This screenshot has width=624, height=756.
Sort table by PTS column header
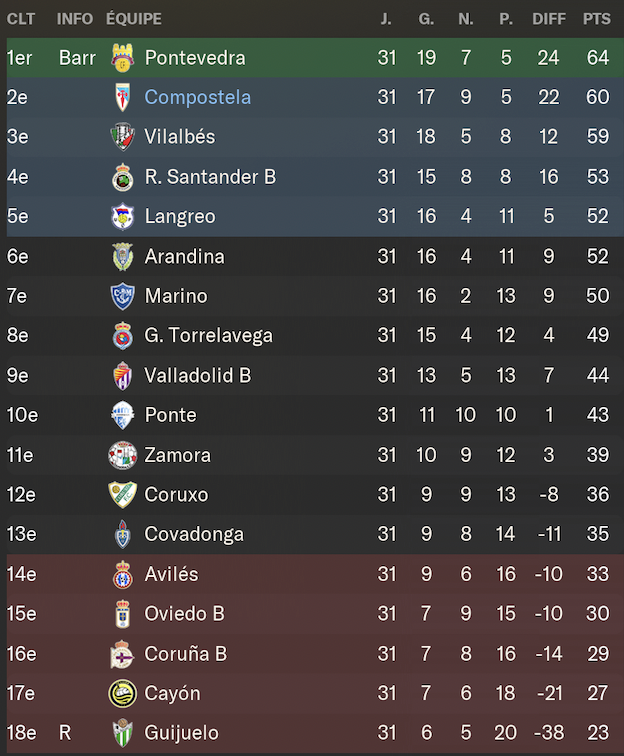pos(597,19)
